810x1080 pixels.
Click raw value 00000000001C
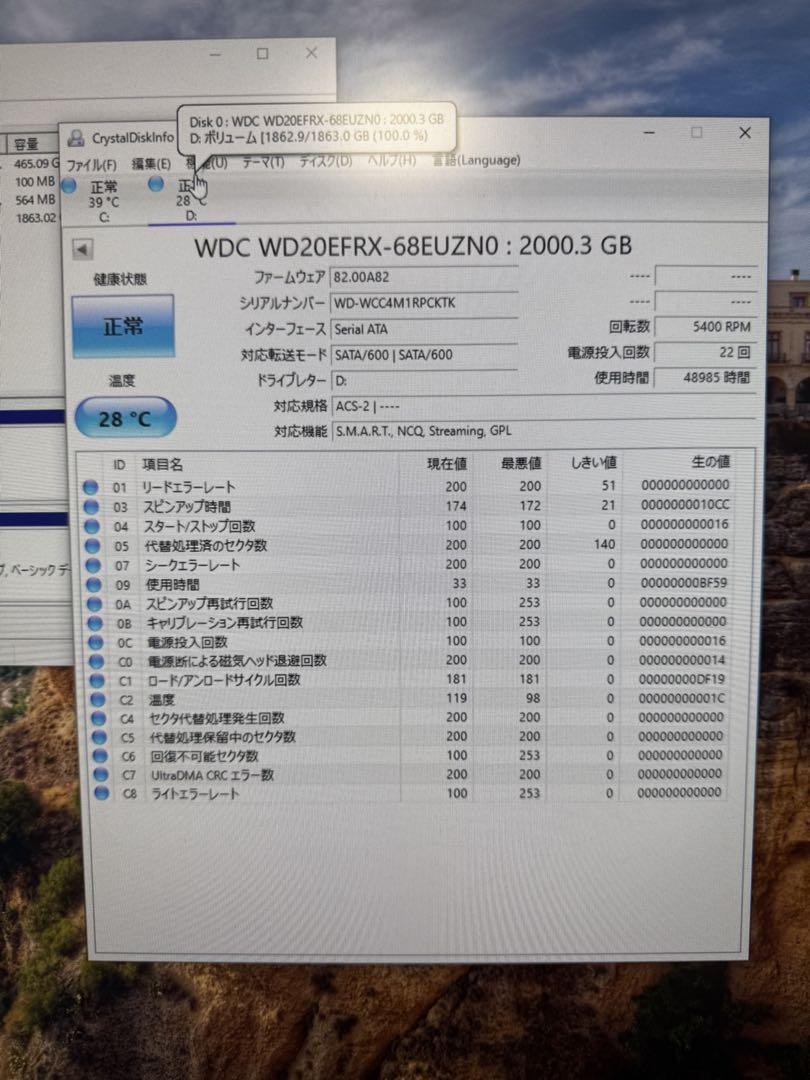pyautogui.click(x=682, y=698)
